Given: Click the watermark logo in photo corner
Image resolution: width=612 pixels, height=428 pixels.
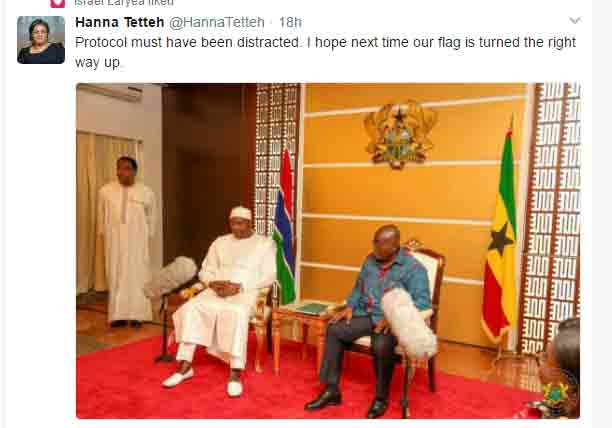Looking at the screenshot, I should tap(554, 392).
